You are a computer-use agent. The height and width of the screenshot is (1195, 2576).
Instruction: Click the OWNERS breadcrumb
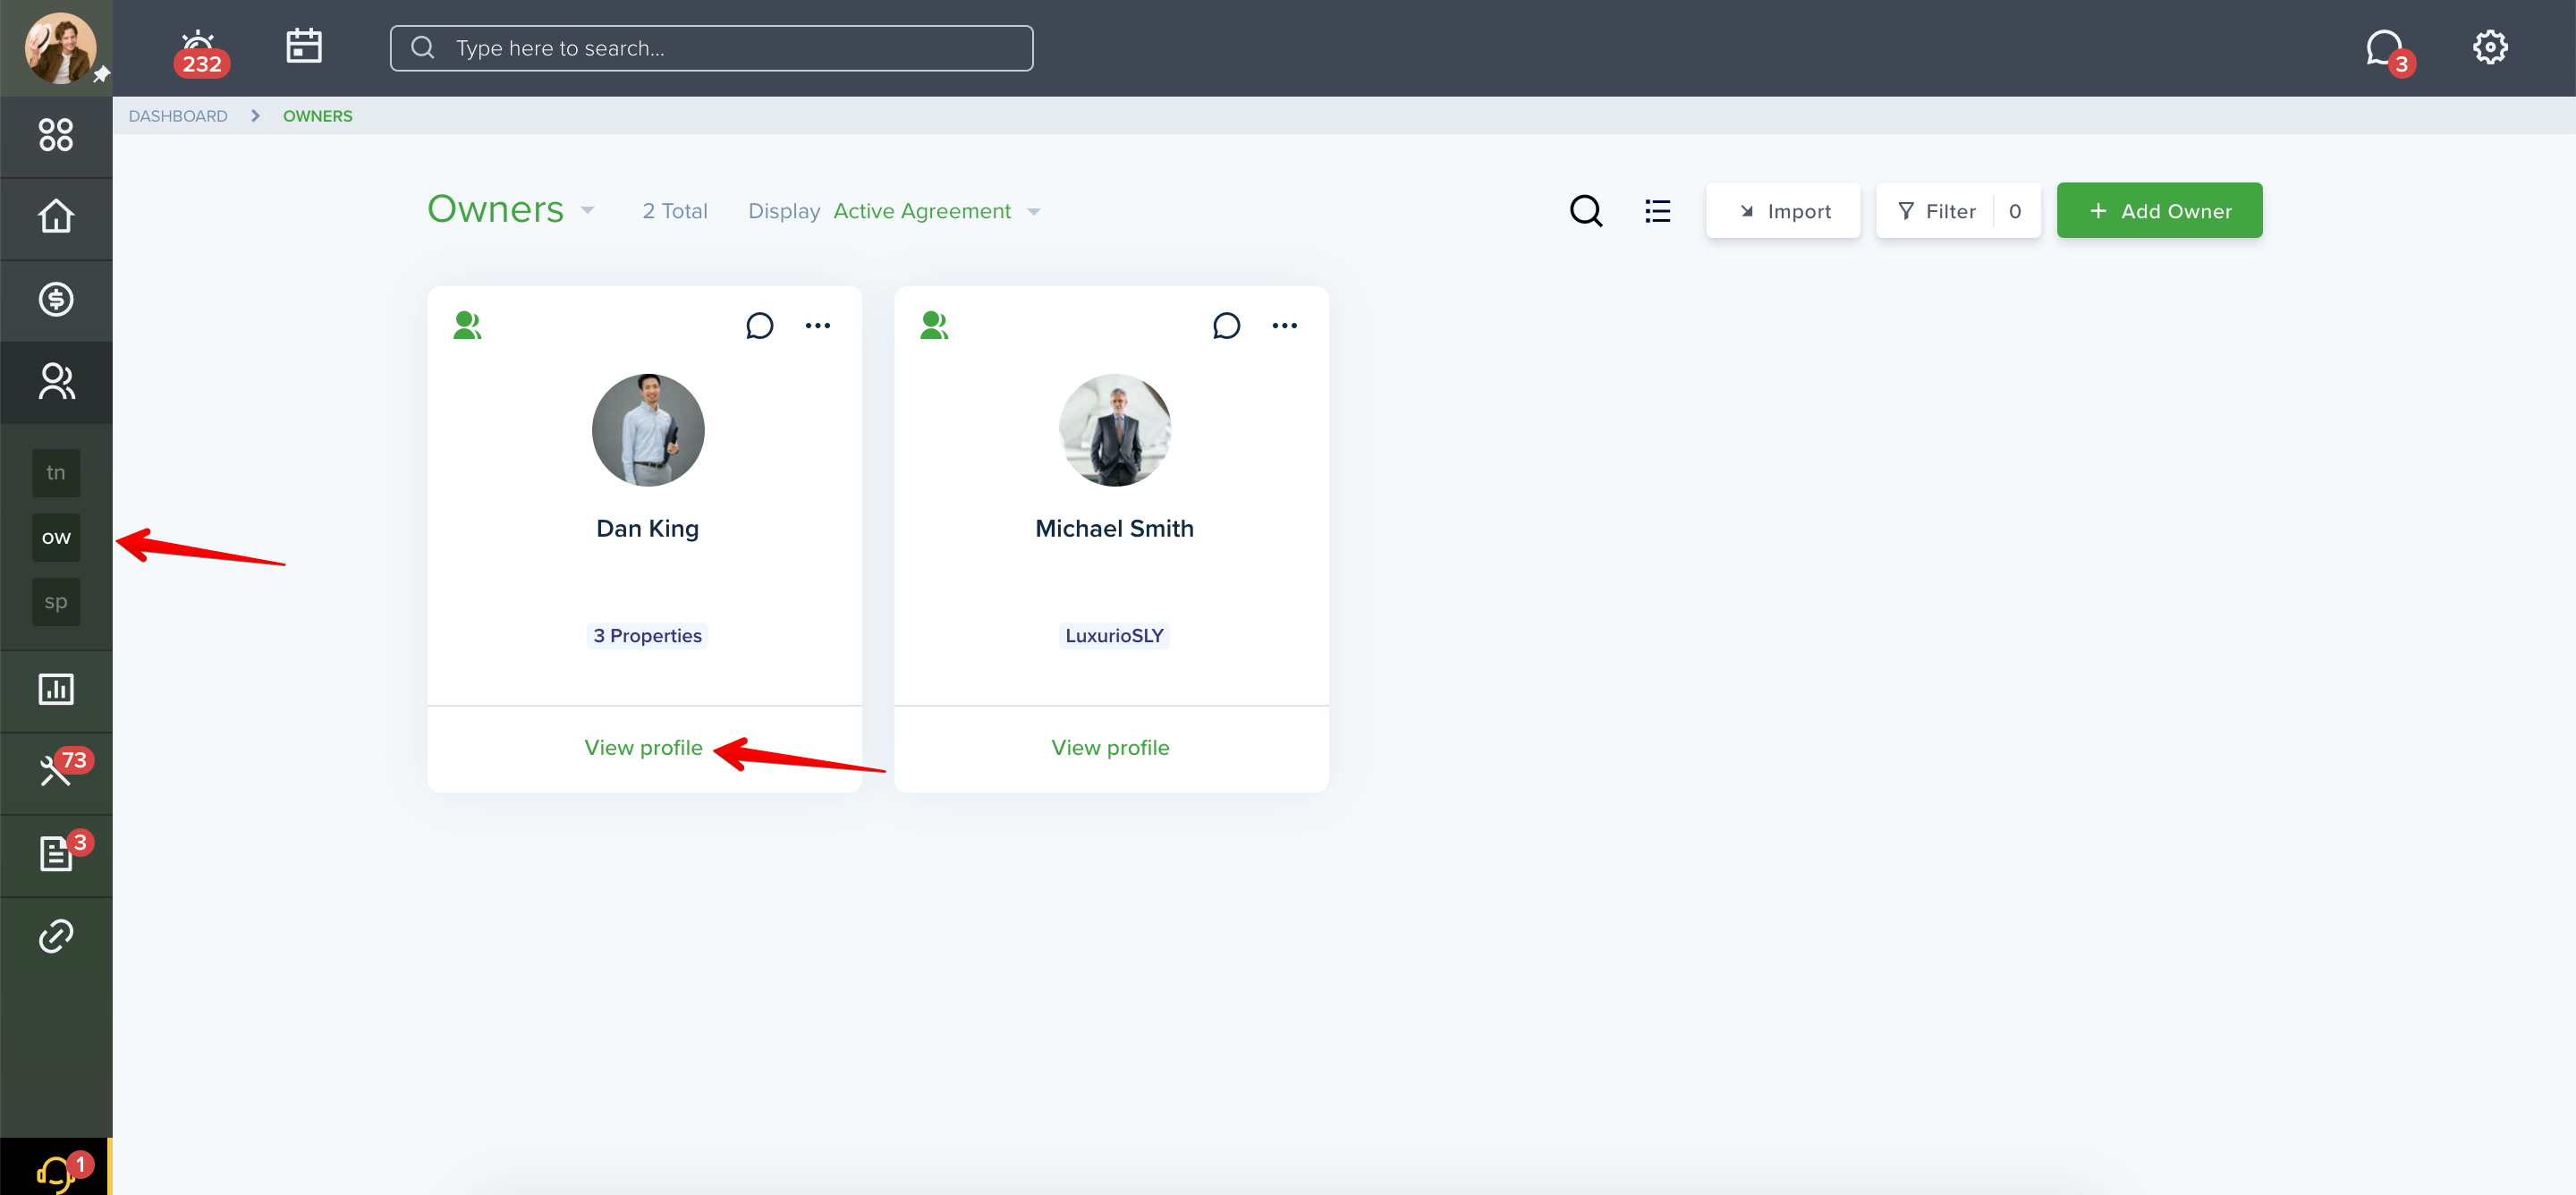[317, 116]
